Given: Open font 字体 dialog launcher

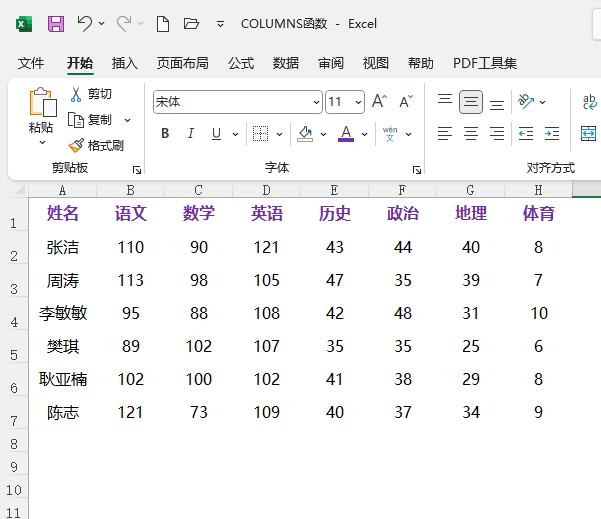Looking at the screenshot, I should coord(417,170).
